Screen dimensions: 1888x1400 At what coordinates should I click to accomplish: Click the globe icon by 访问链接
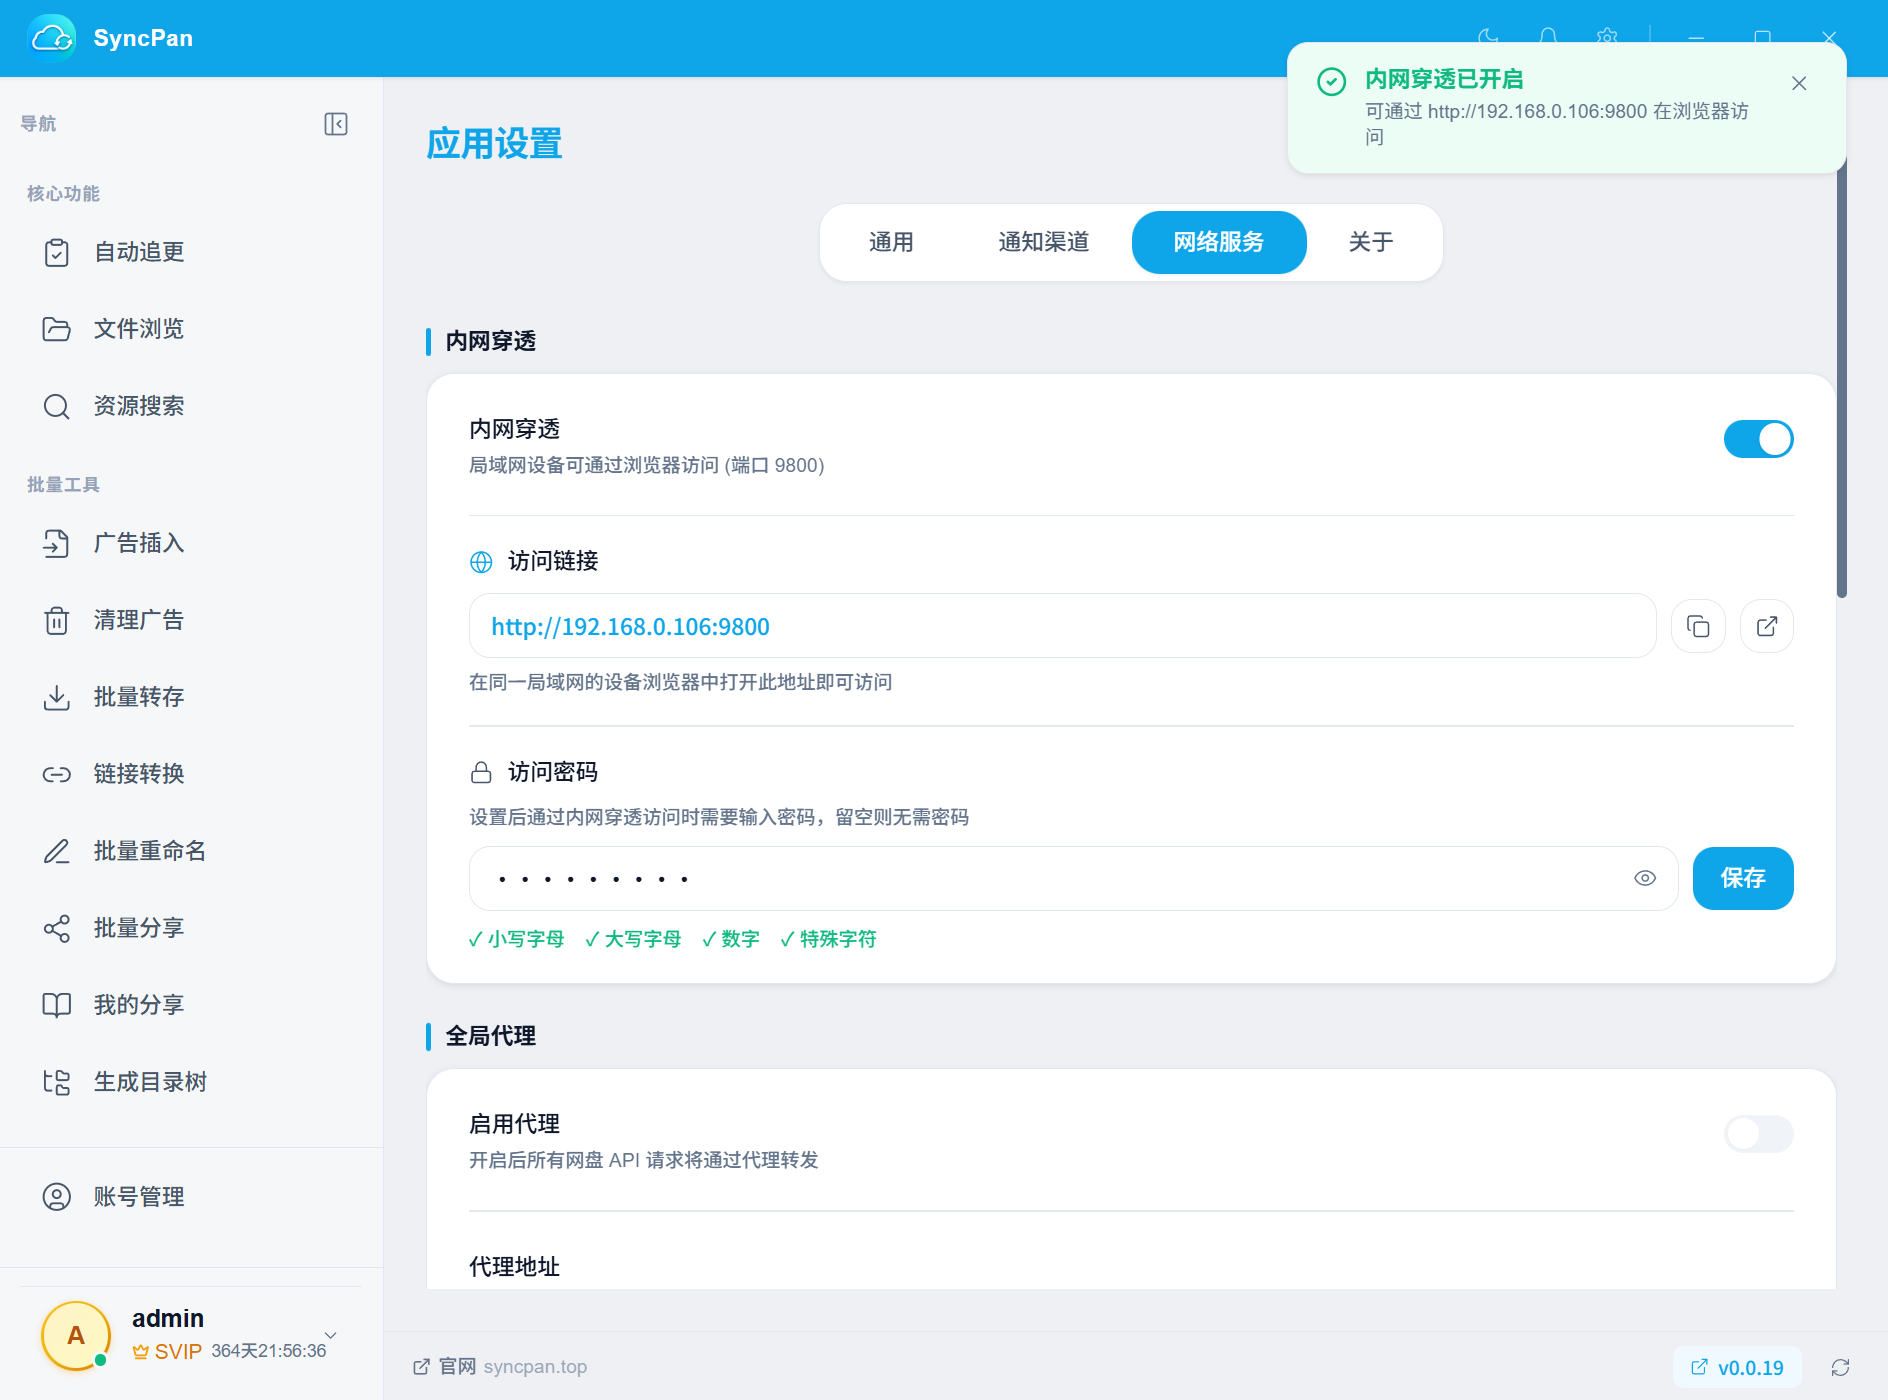[x=481, y=562]
